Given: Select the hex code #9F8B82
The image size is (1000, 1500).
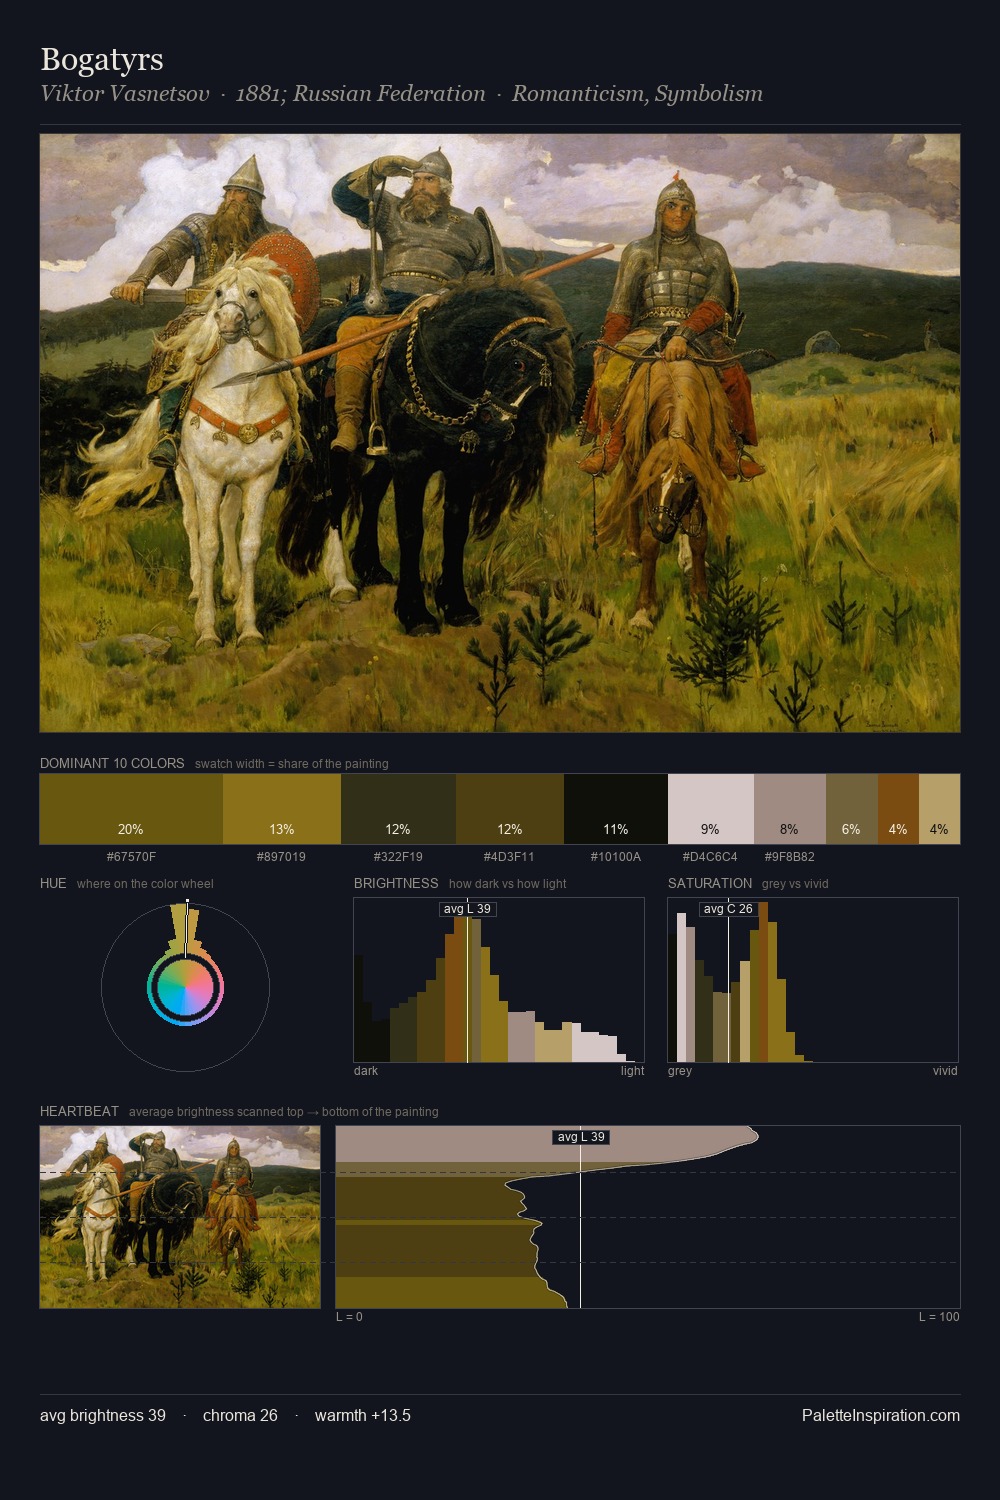Looking at the screenshot, I should click(789, 857).
